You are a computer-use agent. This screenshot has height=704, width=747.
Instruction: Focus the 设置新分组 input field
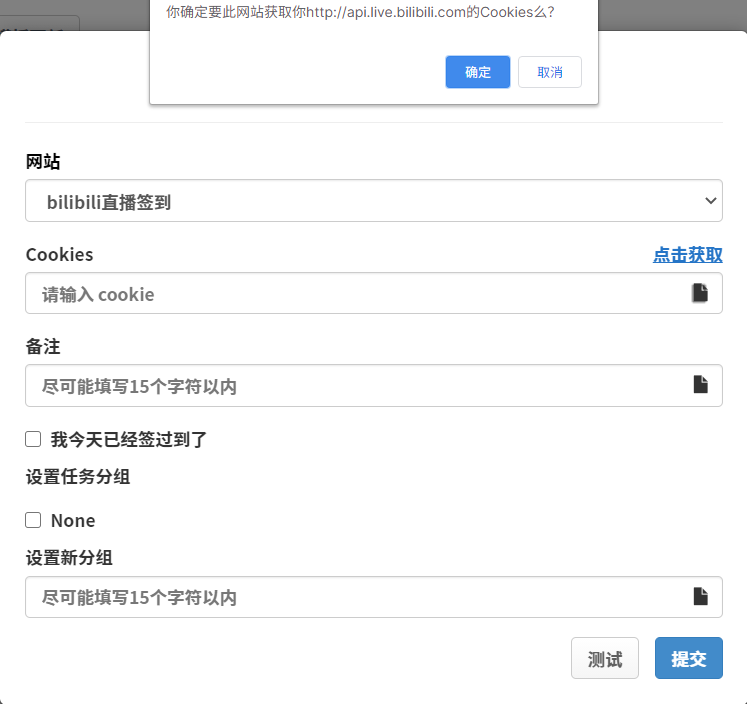[360, 597]
